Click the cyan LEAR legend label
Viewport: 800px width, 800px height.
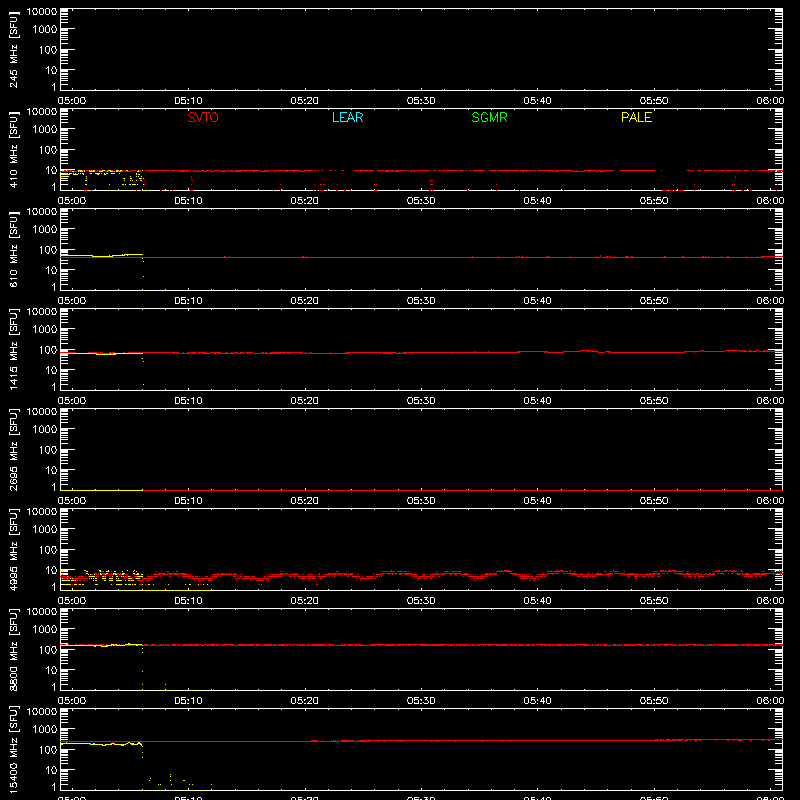347,117
